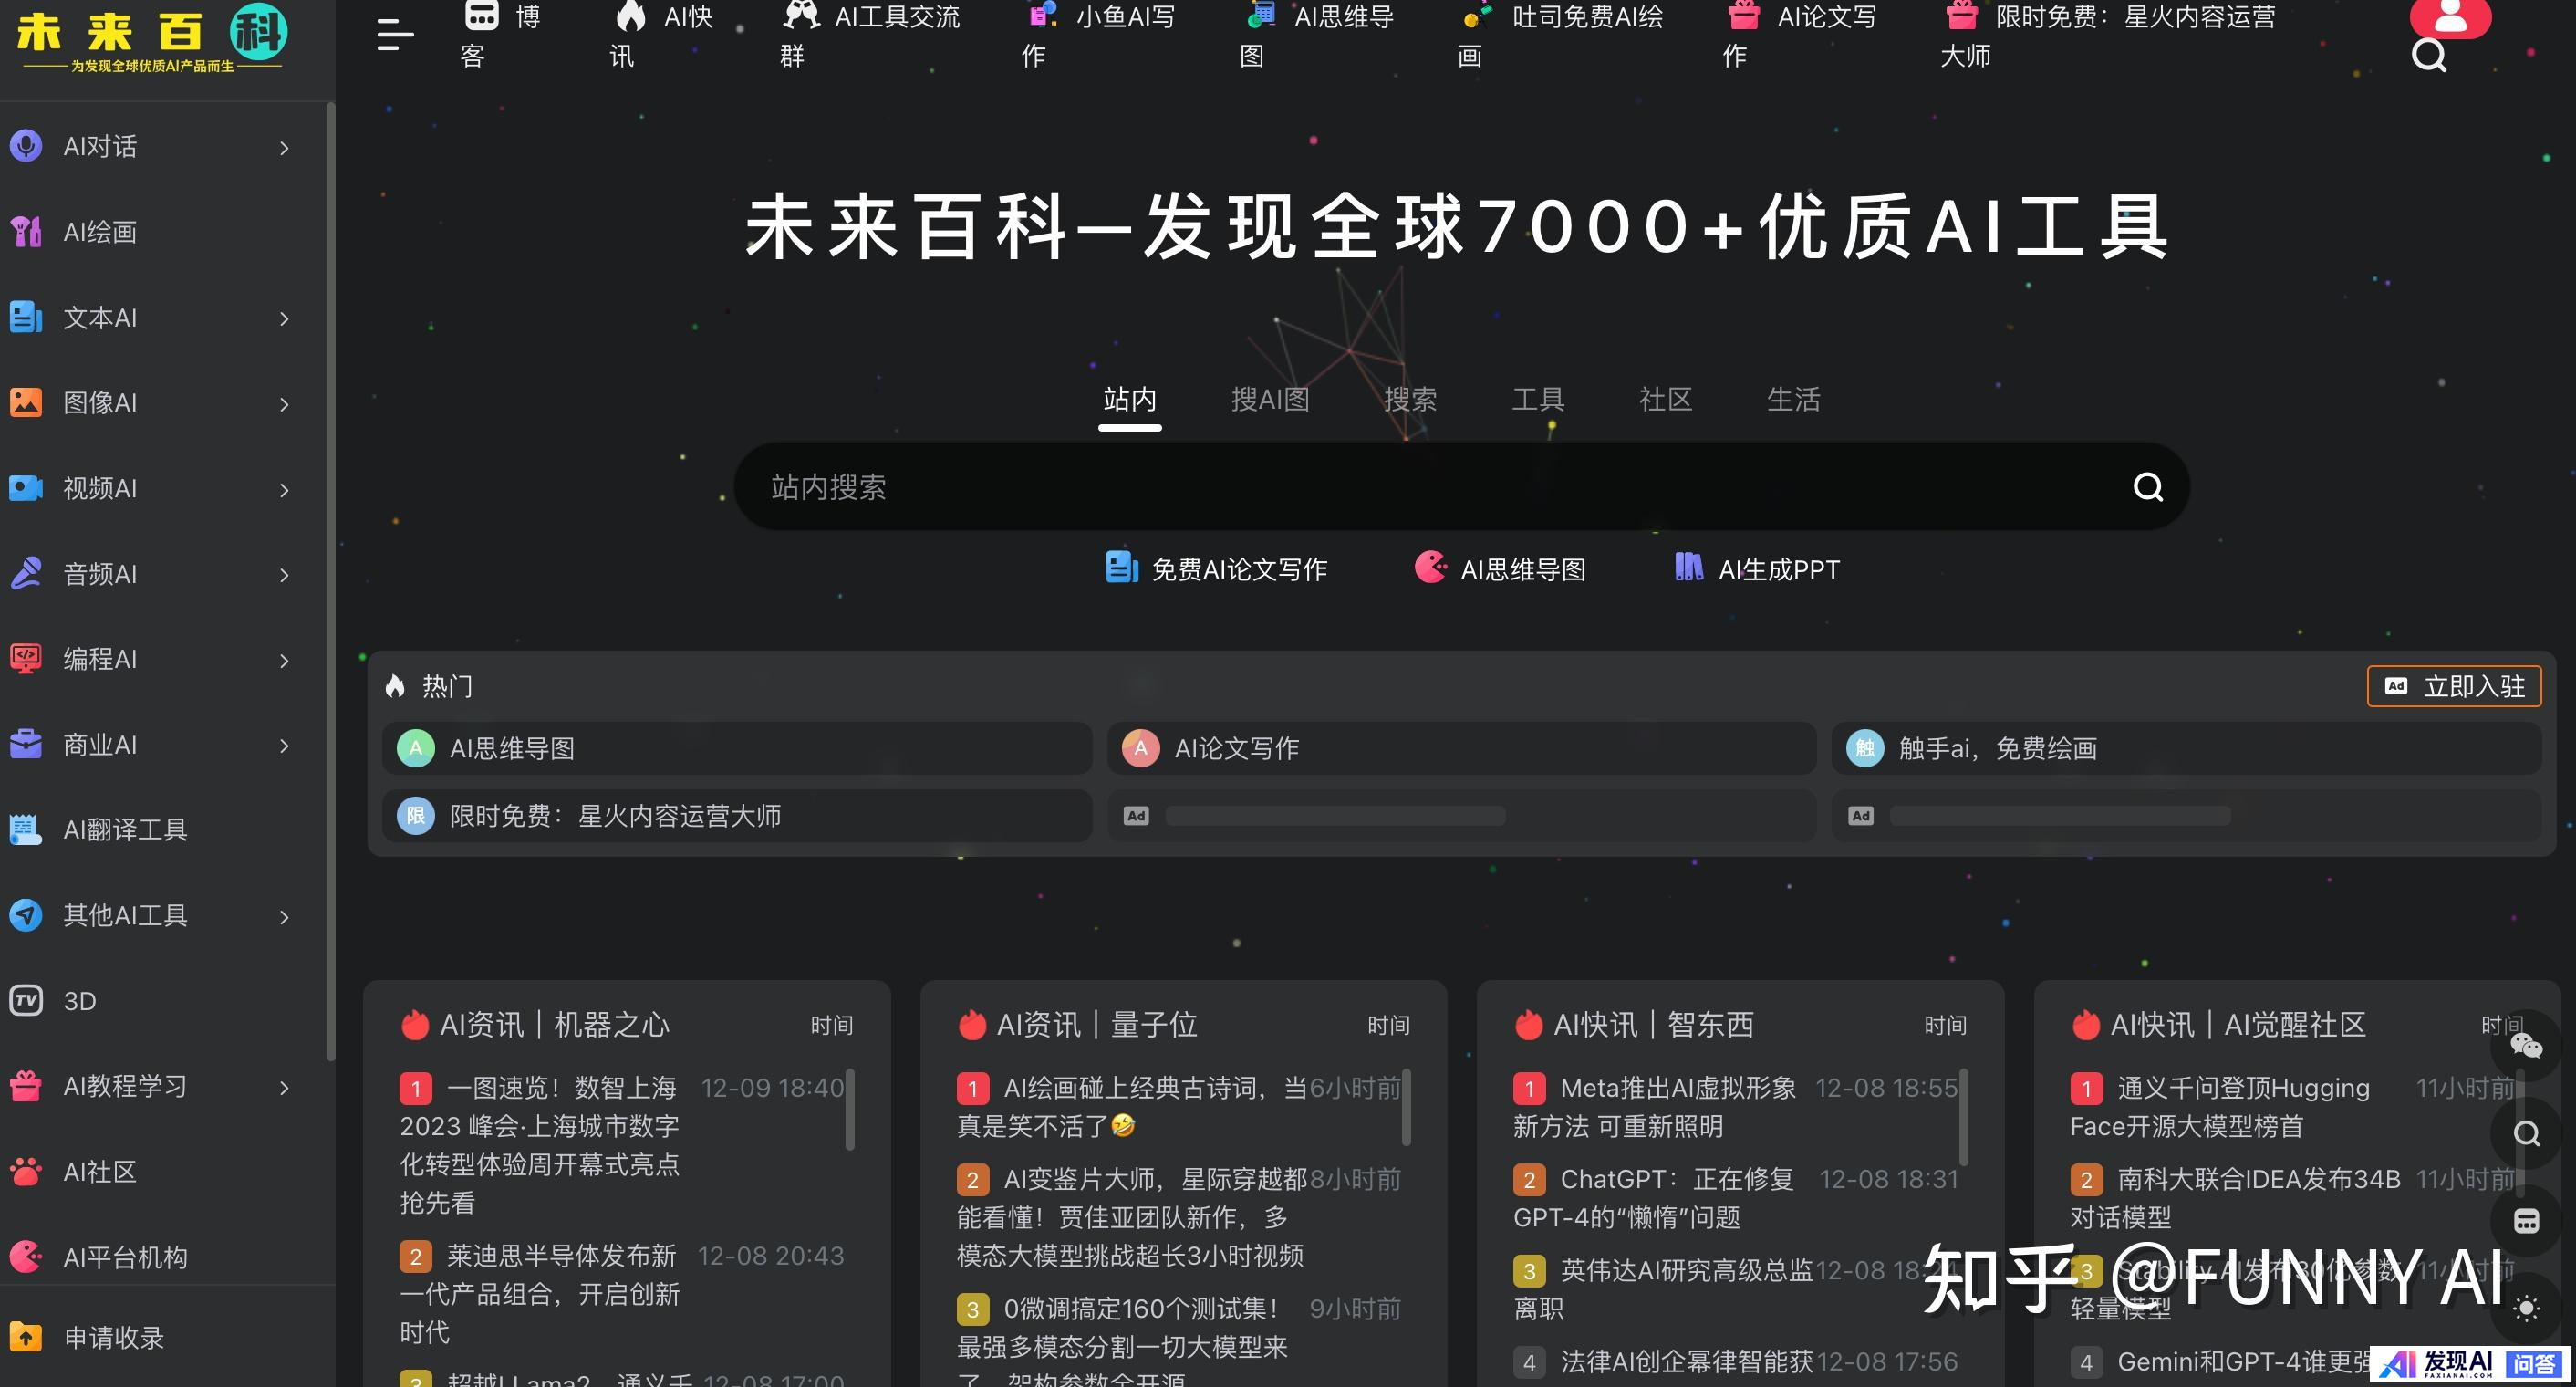Screen dimensions: 2576x1387
Task: Click the 文本AI document icon
Action: pos(26,317)
